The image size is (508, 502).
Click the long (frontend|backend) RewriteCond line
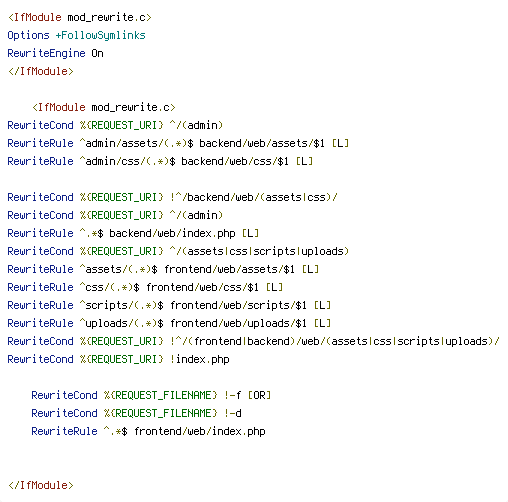tap(253, 341)
